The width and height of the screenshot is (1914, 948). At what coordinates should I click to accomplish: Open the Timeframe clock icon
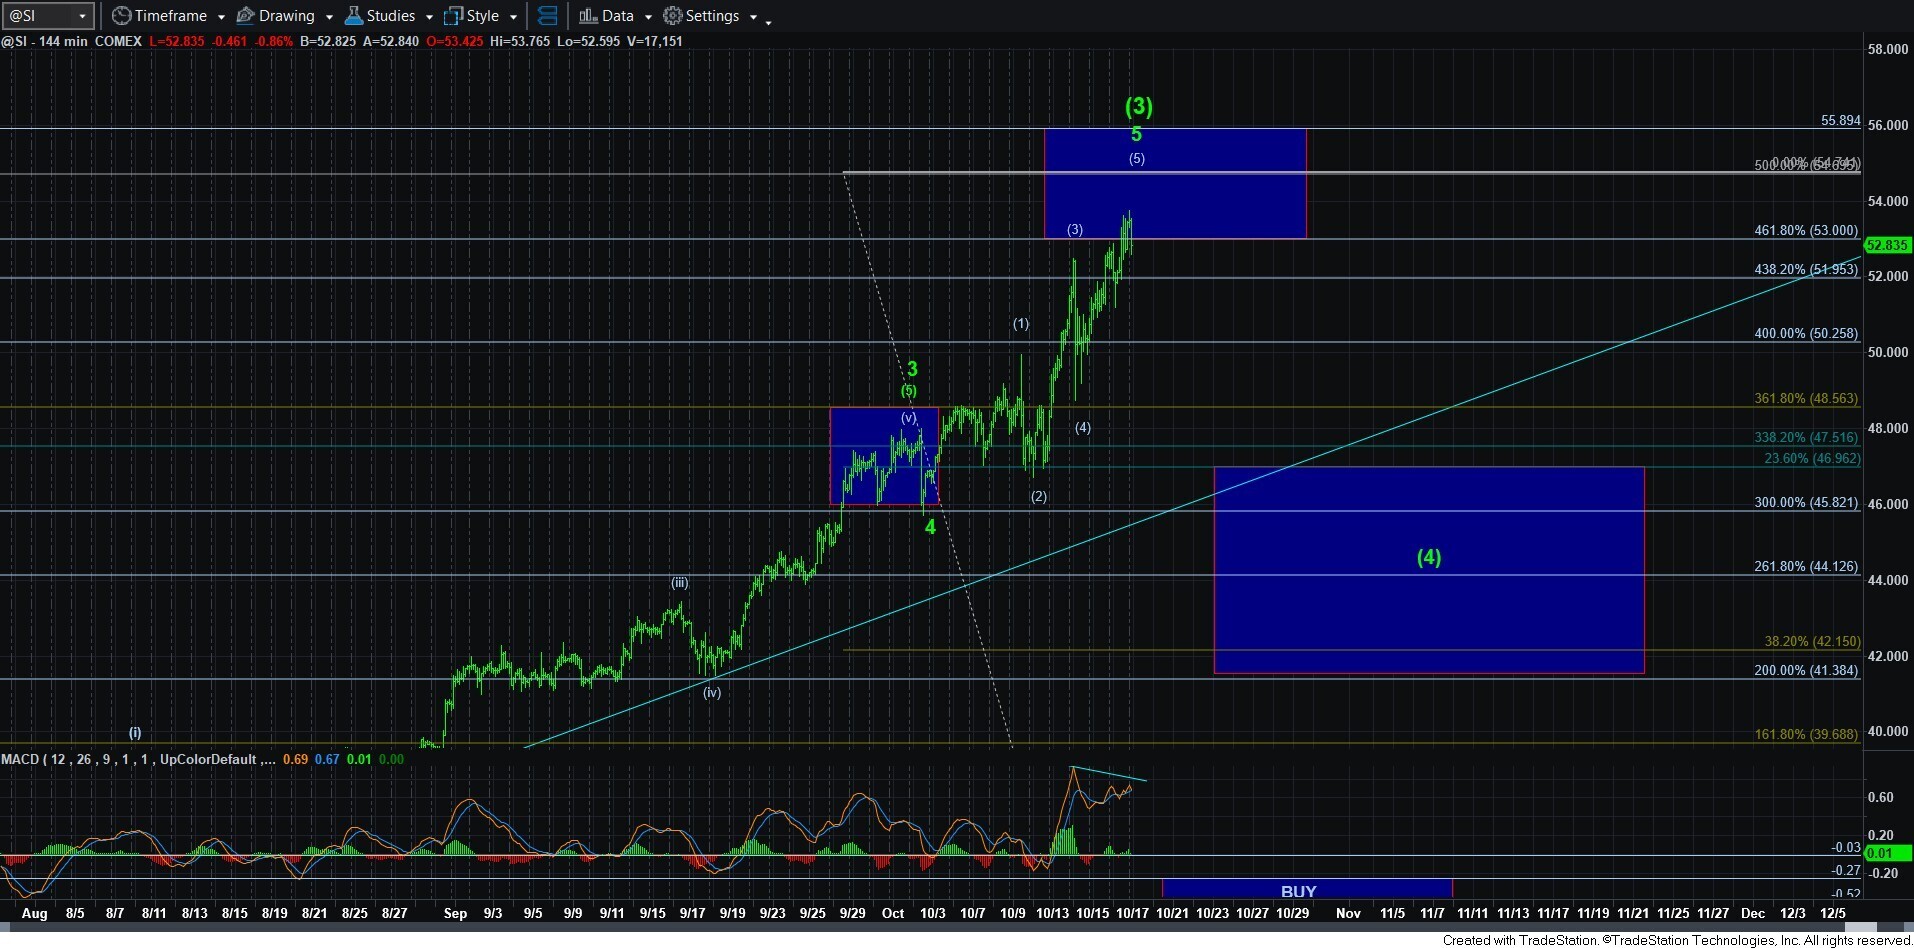120,15
